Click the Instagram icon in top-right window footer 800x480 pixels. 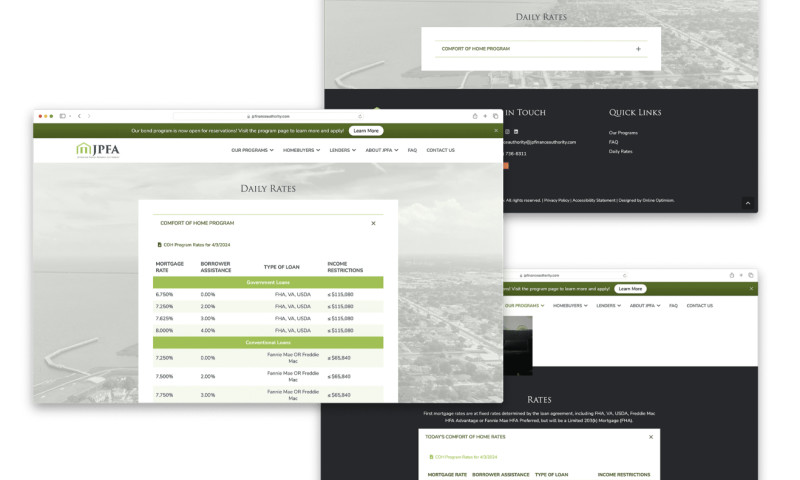click(x=507, y=132)
